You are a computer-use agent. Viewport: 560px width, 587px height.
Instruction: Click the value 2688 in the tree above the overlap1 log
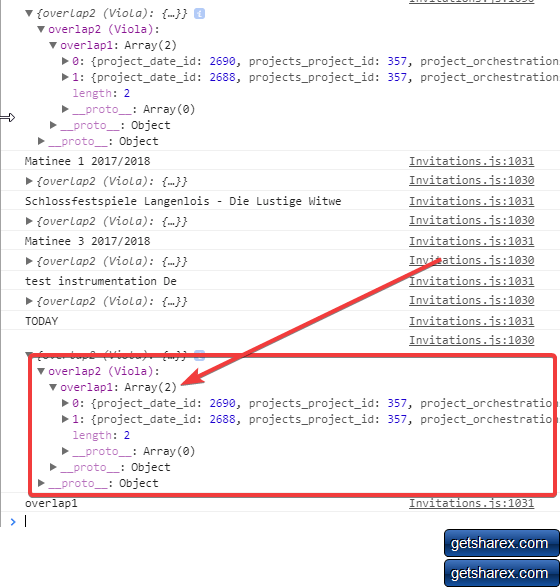click(x=222, y=419)
